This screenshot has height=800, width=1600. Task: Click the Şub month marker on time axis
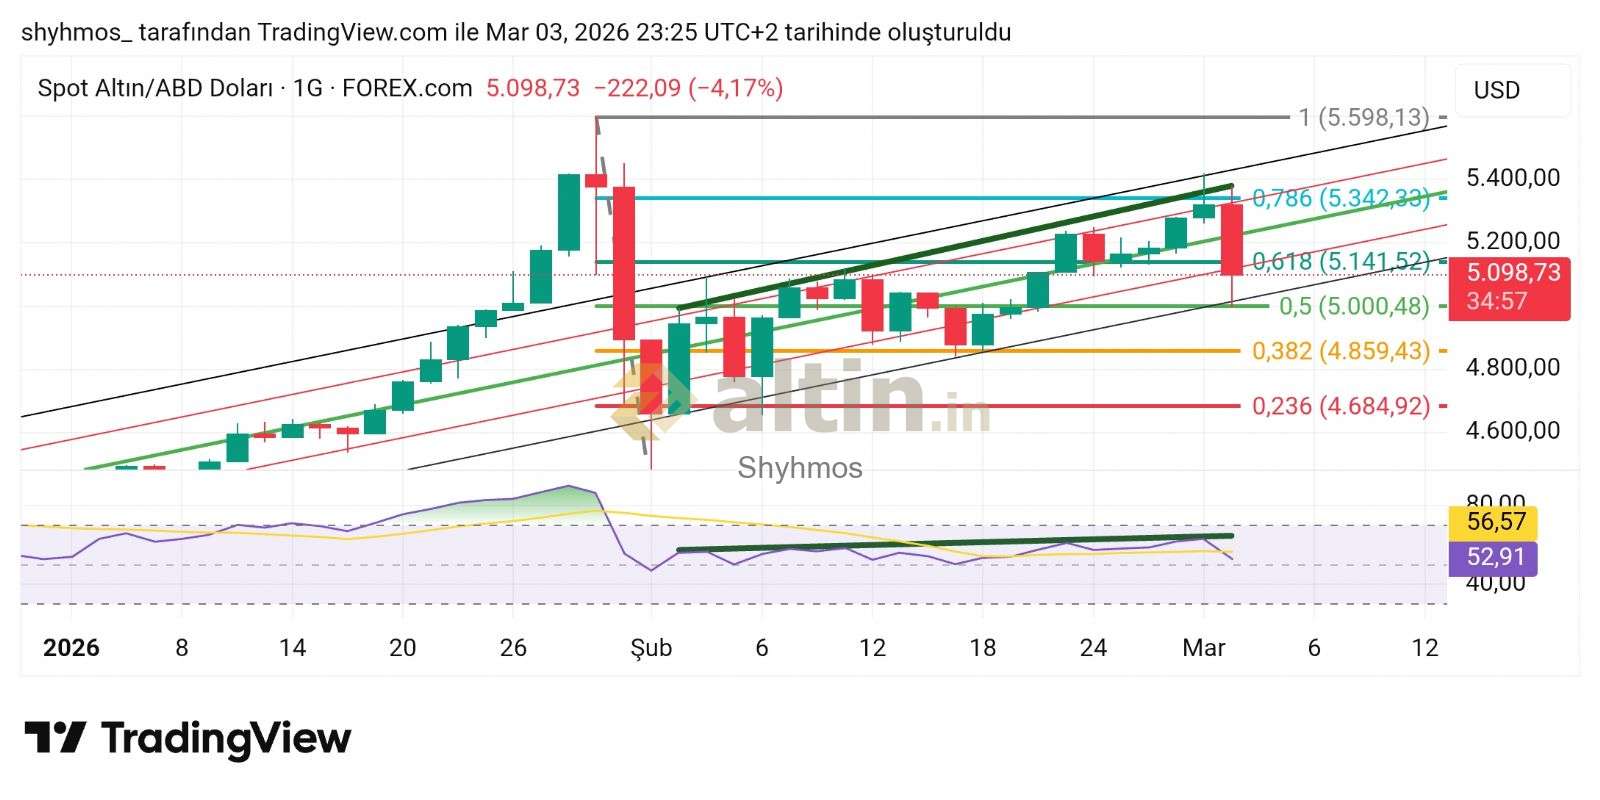click(x=651, y=648)
